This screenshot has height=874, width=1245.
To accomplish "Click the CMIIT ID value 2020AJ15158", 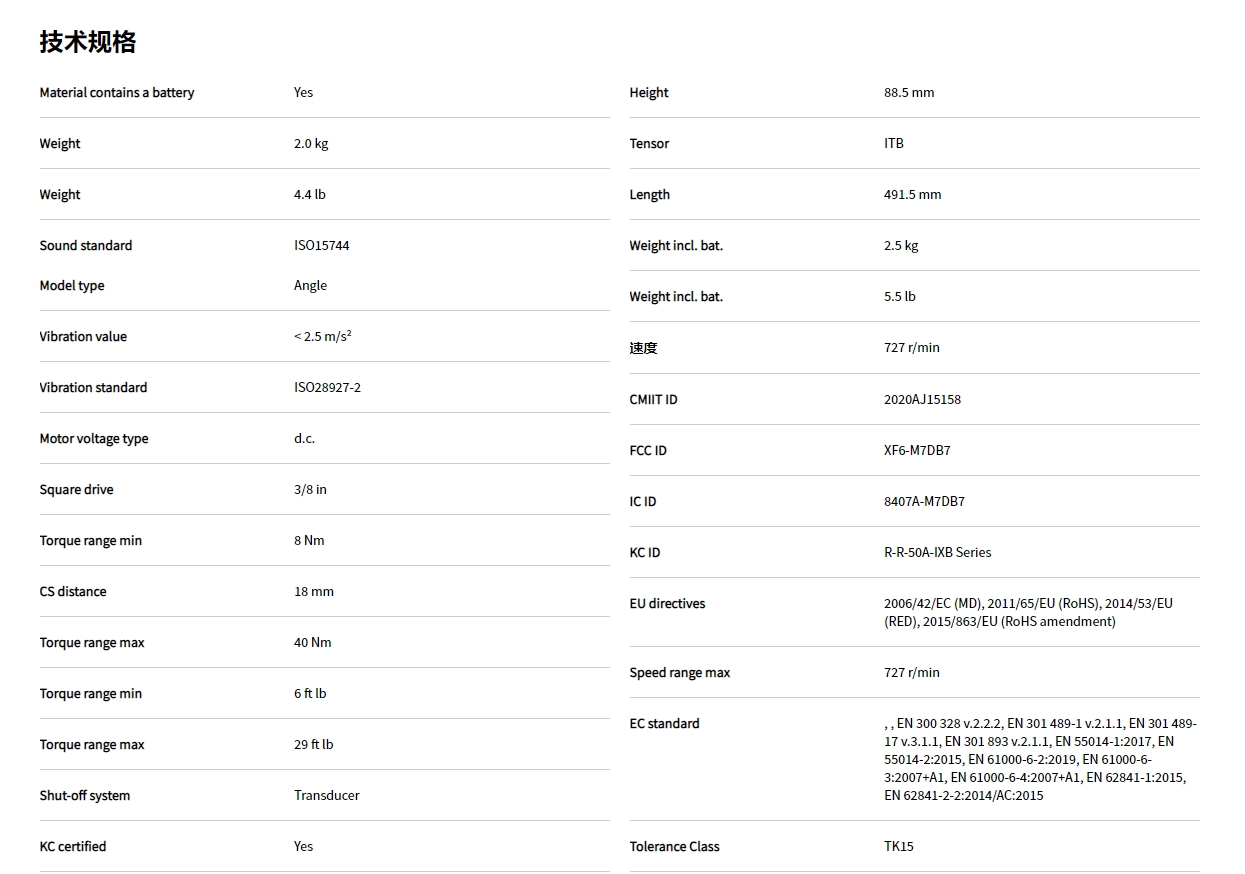I will 922,399.
